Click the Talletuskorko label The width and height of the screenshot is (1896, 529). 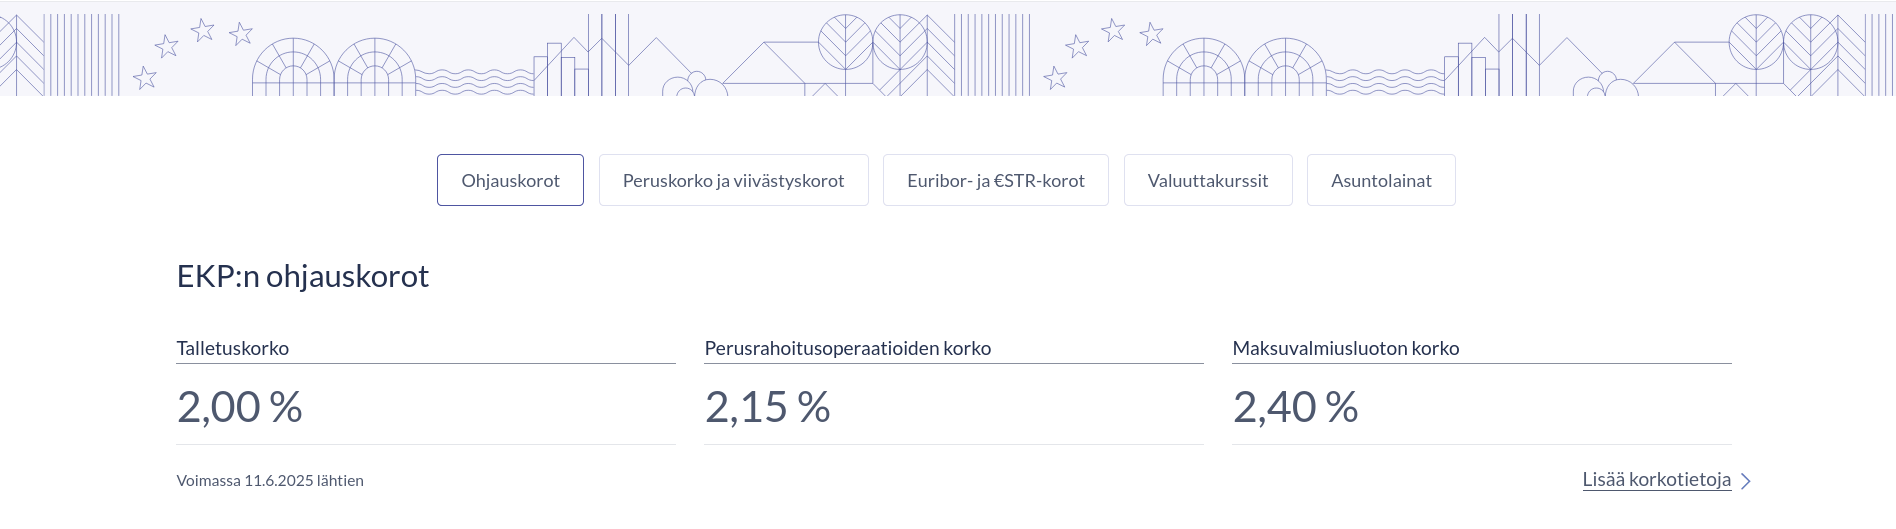(x=233, y=348)
